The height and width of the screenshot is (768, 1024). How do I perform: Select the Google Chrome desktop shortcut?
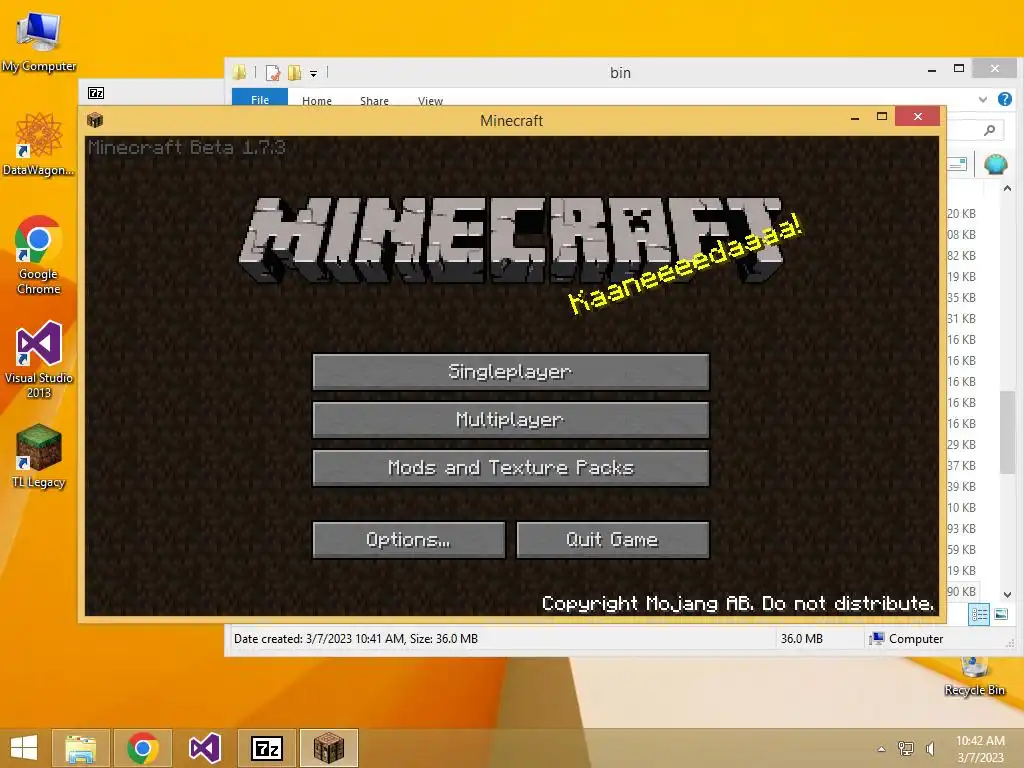(x=39, y=255)
